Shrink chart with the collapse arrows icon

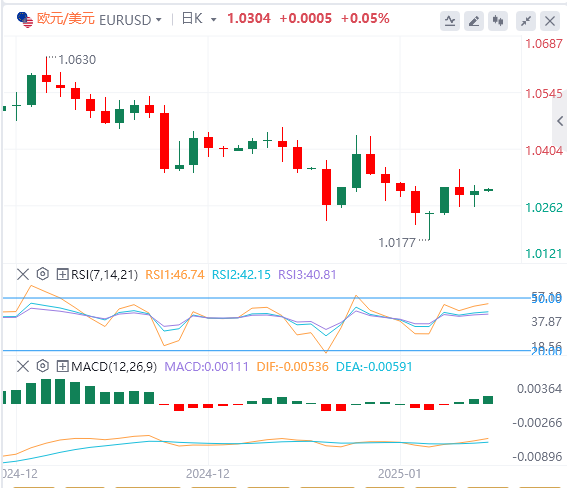(x=526, y=21)
